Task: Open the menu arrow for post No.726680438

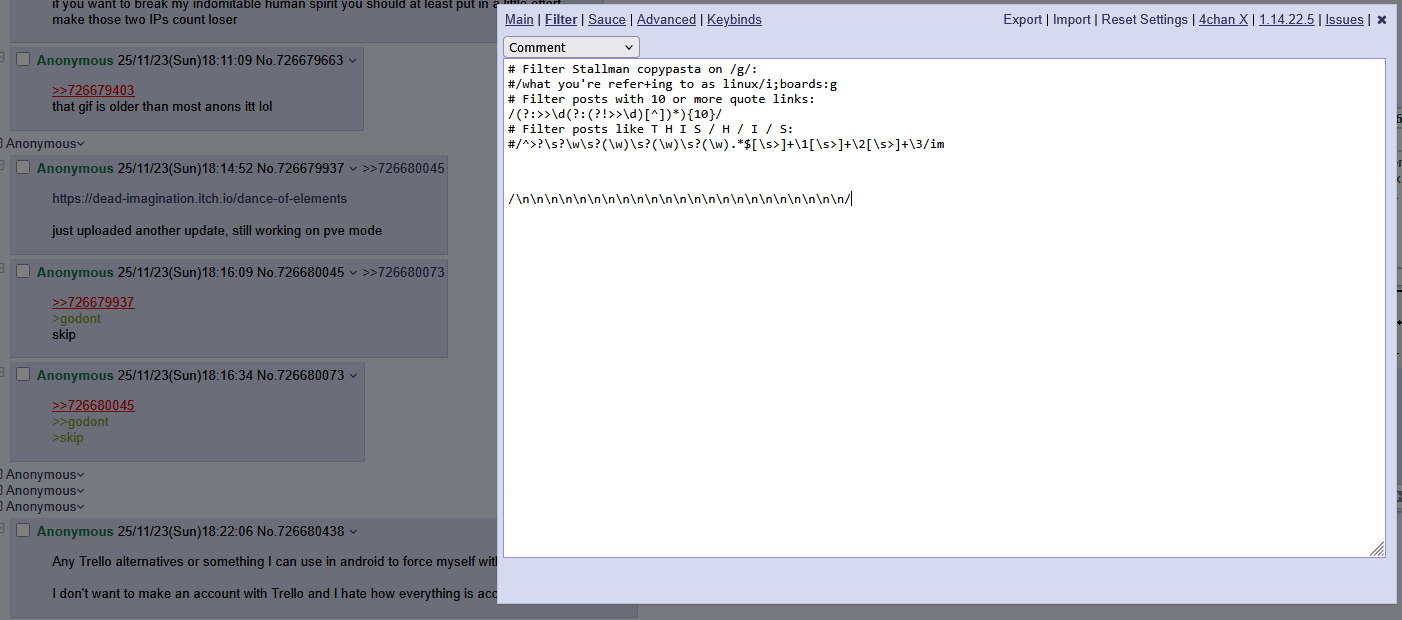Action: click(x=353, y=532)
